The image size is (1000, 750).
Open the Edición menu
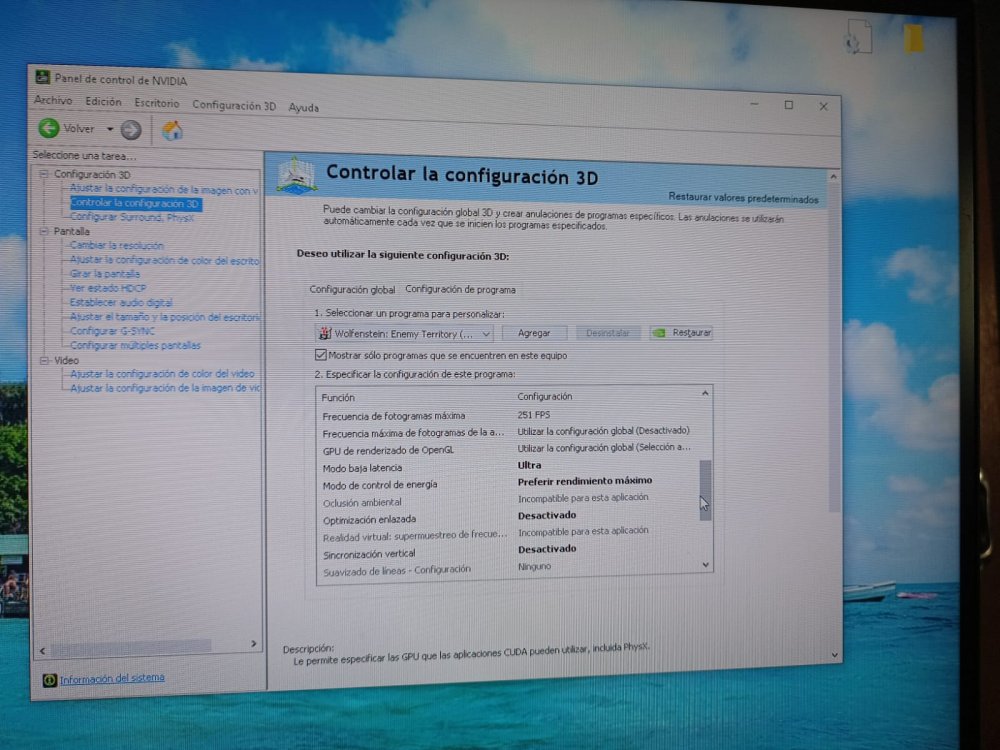pyautogui.click(x=103, y=101)
